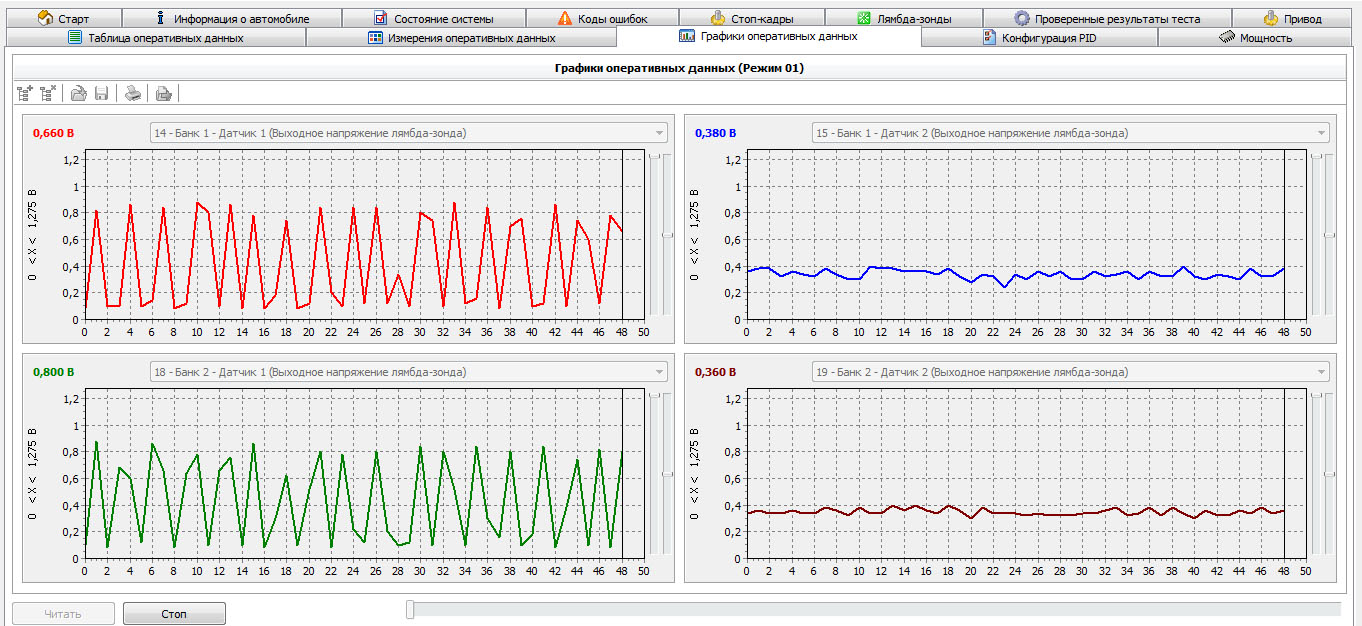Open the Старт tab with house icon
Screen dimensions: 1362x626
63,18
